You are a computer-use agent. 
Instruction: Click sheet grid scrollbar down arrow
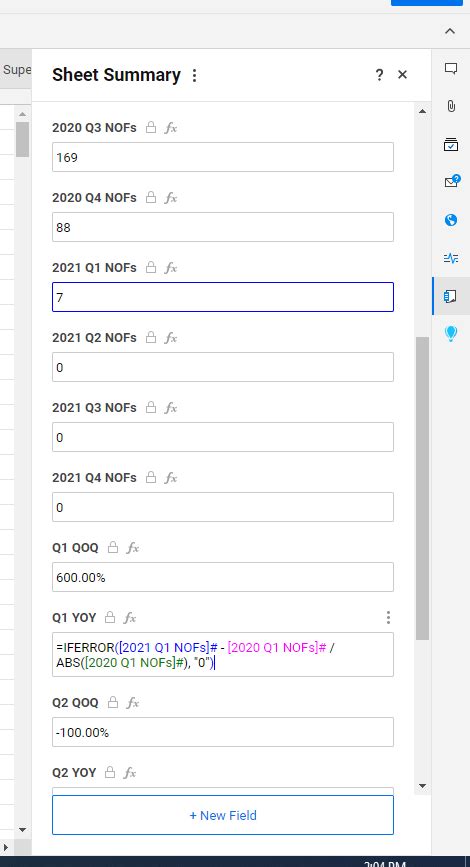(22, 829)
